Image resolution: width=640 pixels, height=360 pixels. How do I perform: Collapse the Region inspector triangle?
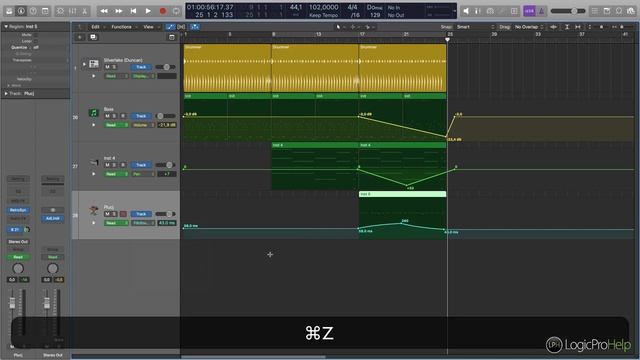[6, 27]
